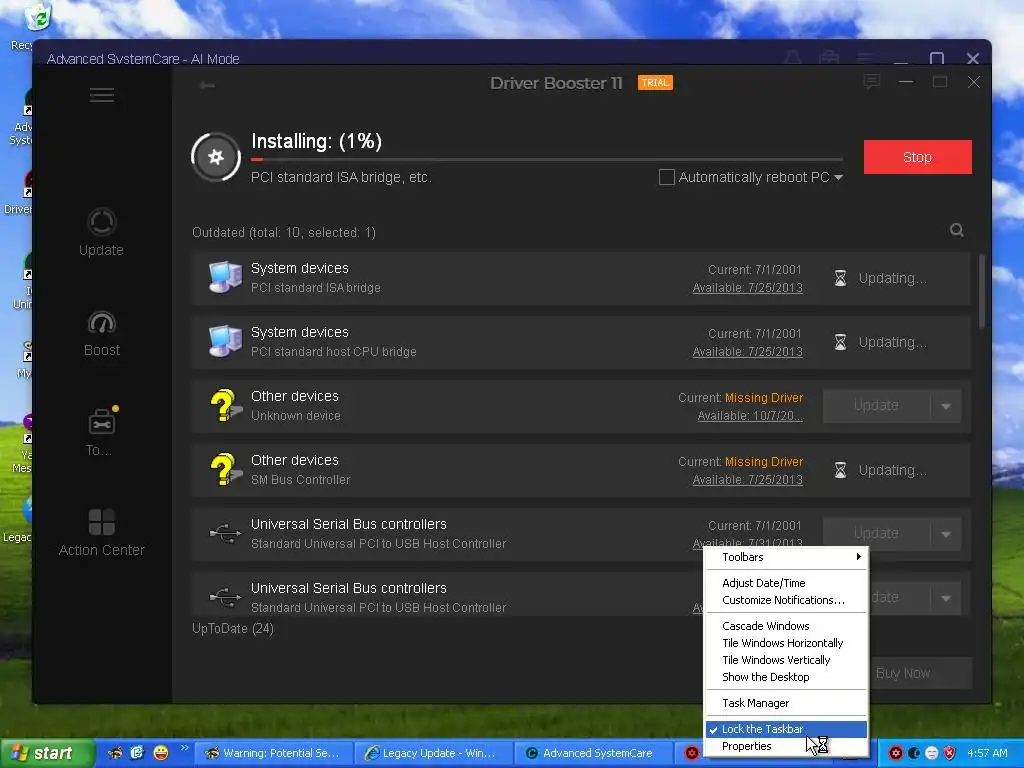The image size is (1024, 768).
Task: Click Update button for first USB Host Controller
Action: [x=876, y=534]
